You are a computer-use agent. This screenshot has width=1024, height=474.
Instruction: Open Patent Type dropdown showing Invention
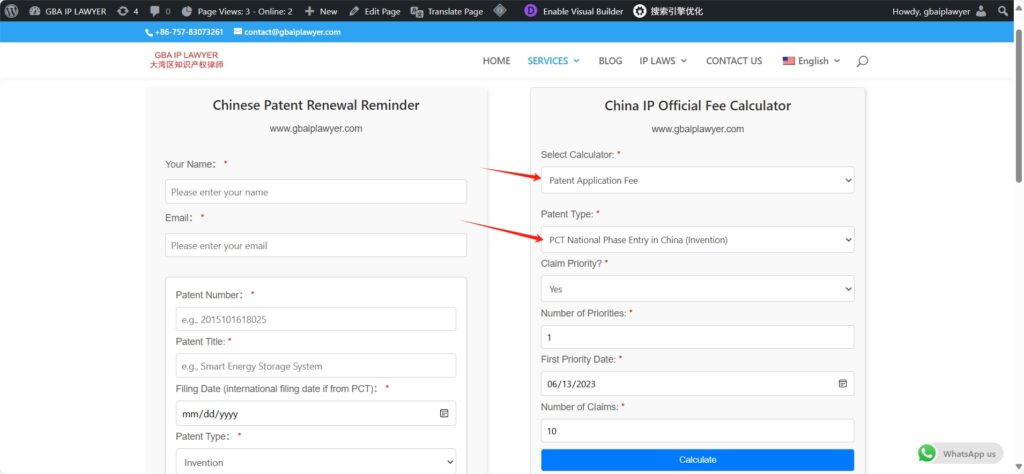coord(315,462)
